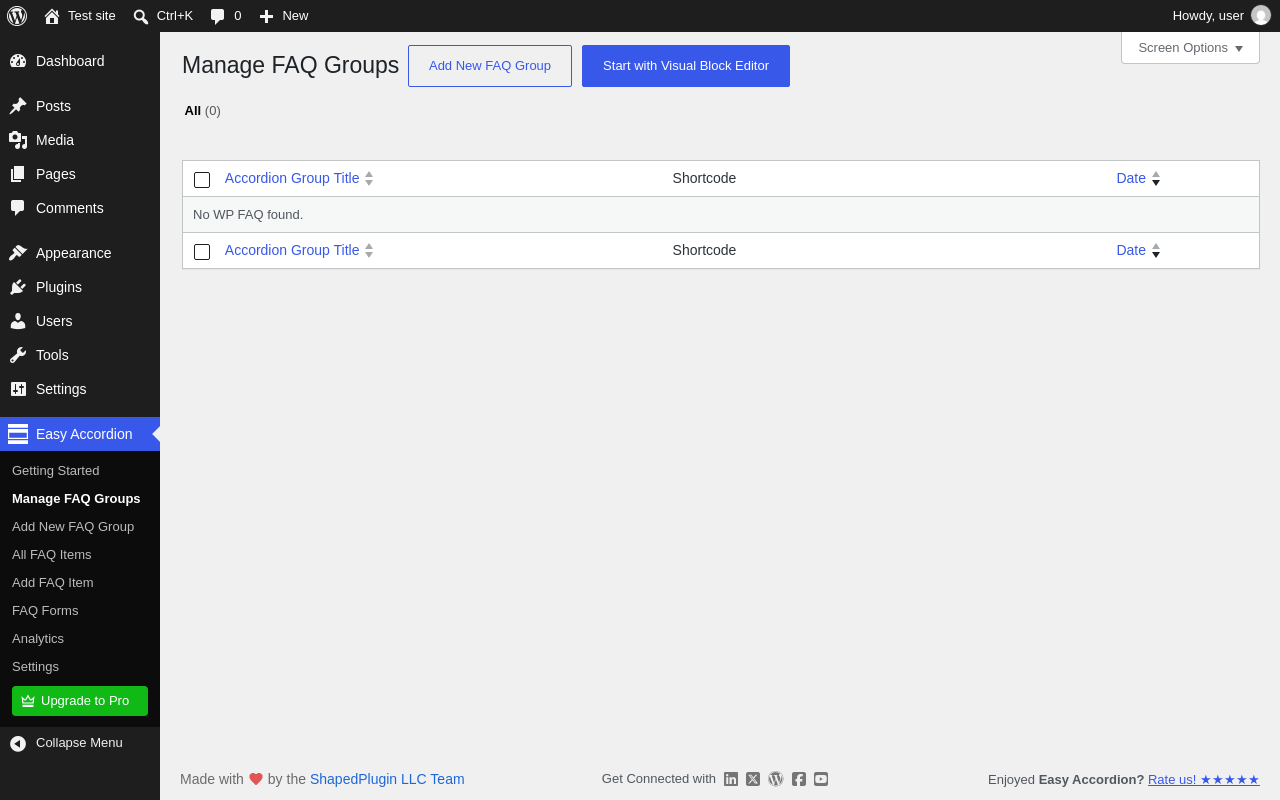This screenshot has height=800, width=1280.
Task: Select the All (0) filter link
Action: pos(203,111)
